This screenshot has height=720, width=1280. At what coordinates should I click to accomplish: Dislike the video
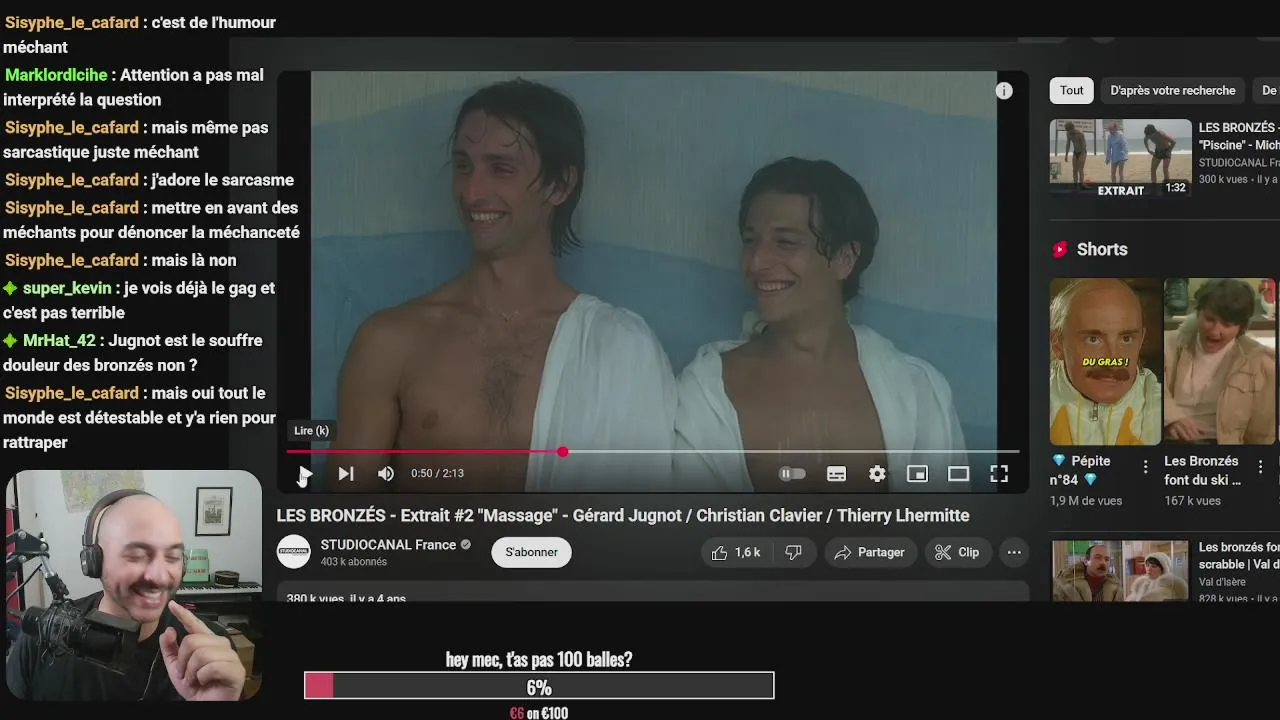coord(793,552)
